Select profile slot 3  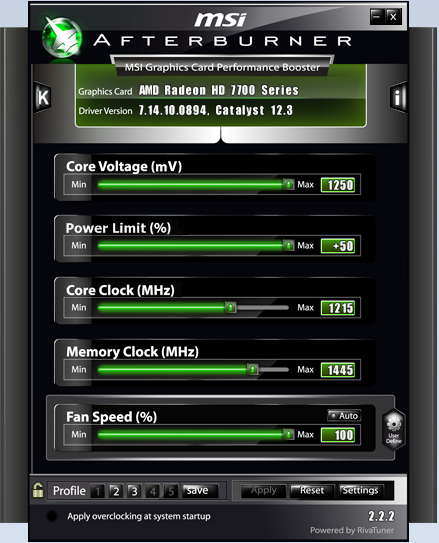[x=134, y=491]
